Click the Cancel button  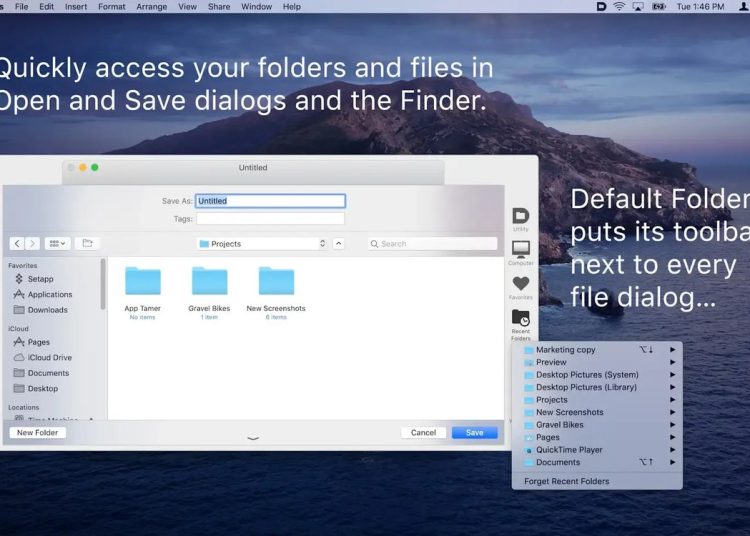click(x=423, y=433)
